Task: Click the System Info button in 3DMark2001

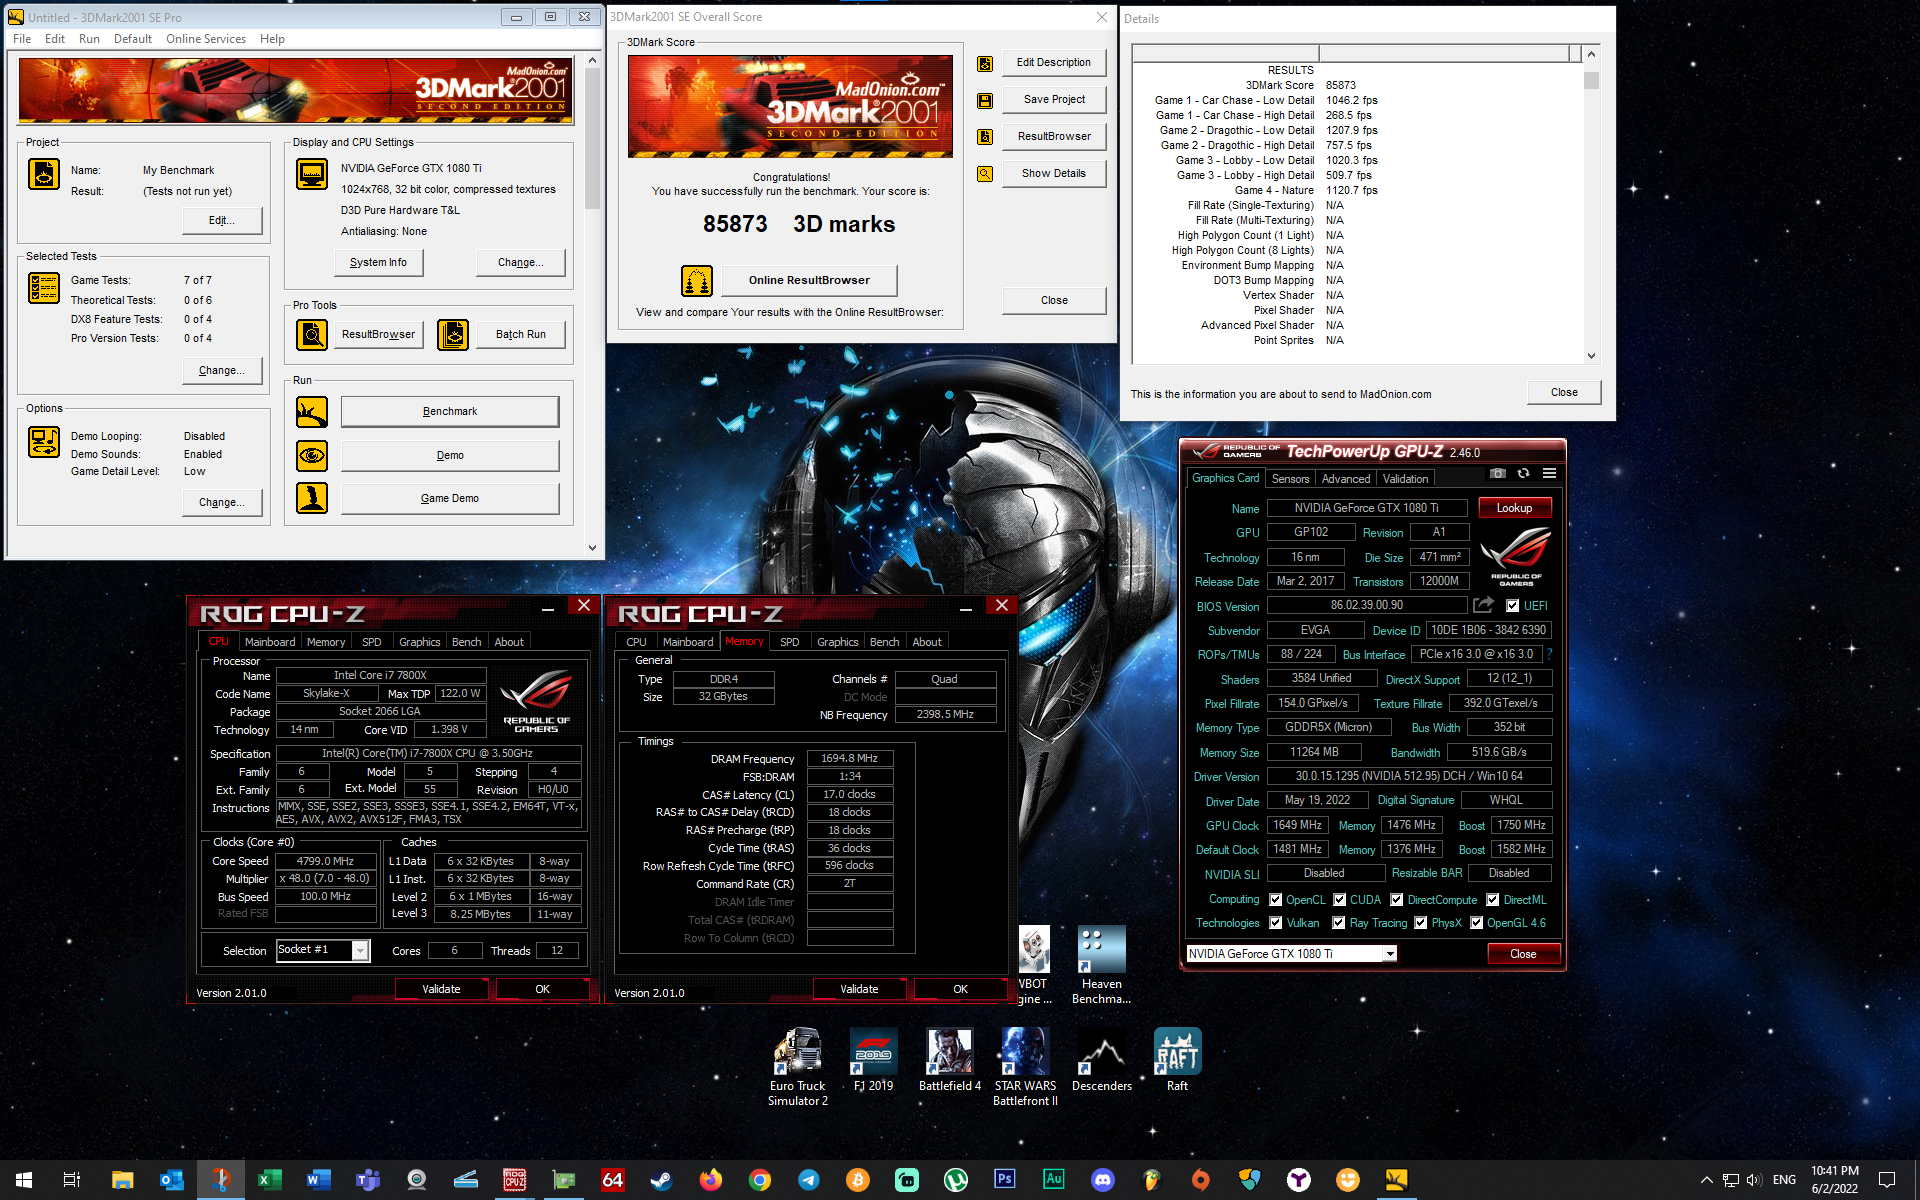Action: tap(378, 262)
